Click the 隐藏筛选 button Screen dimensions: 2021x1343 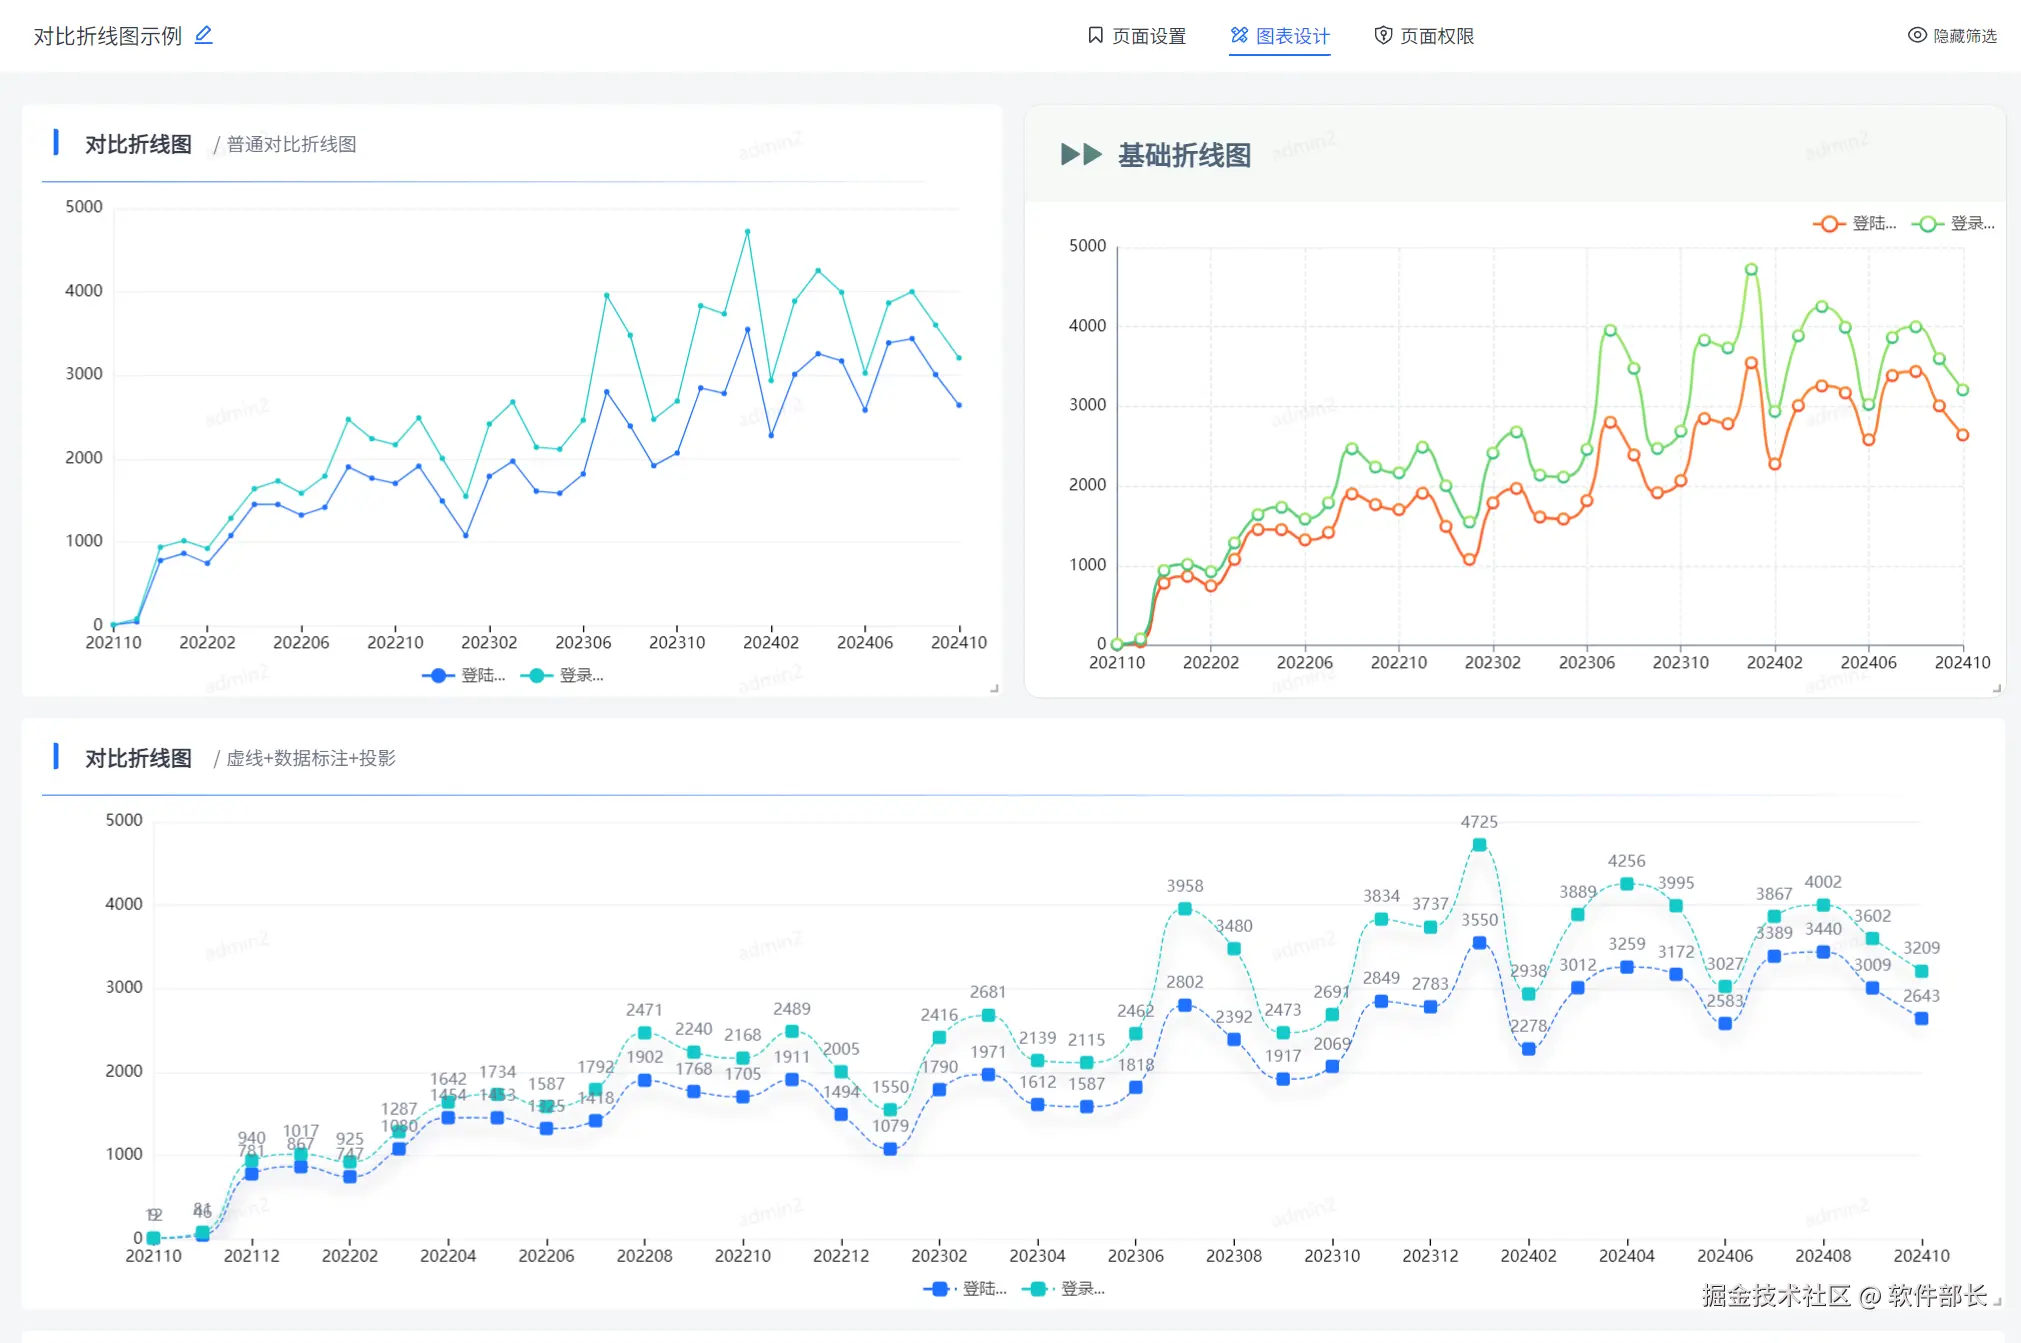(x=1952, y=36)
